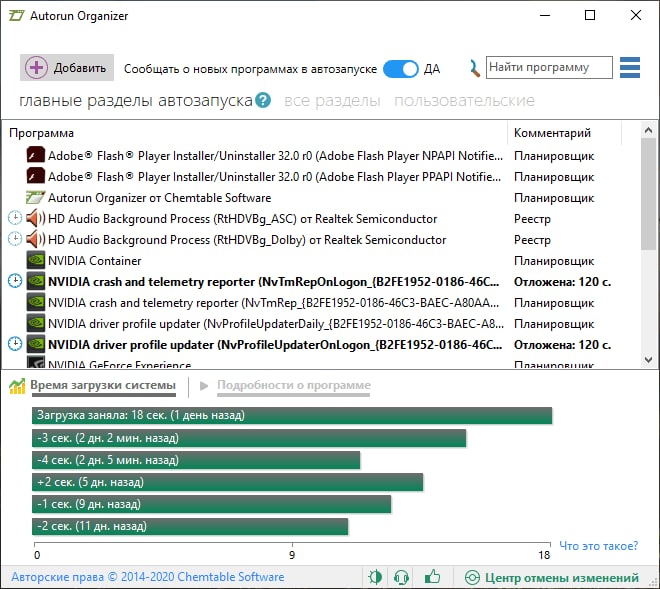Toggle notify about new autorun programs switch

coord(401,69)
